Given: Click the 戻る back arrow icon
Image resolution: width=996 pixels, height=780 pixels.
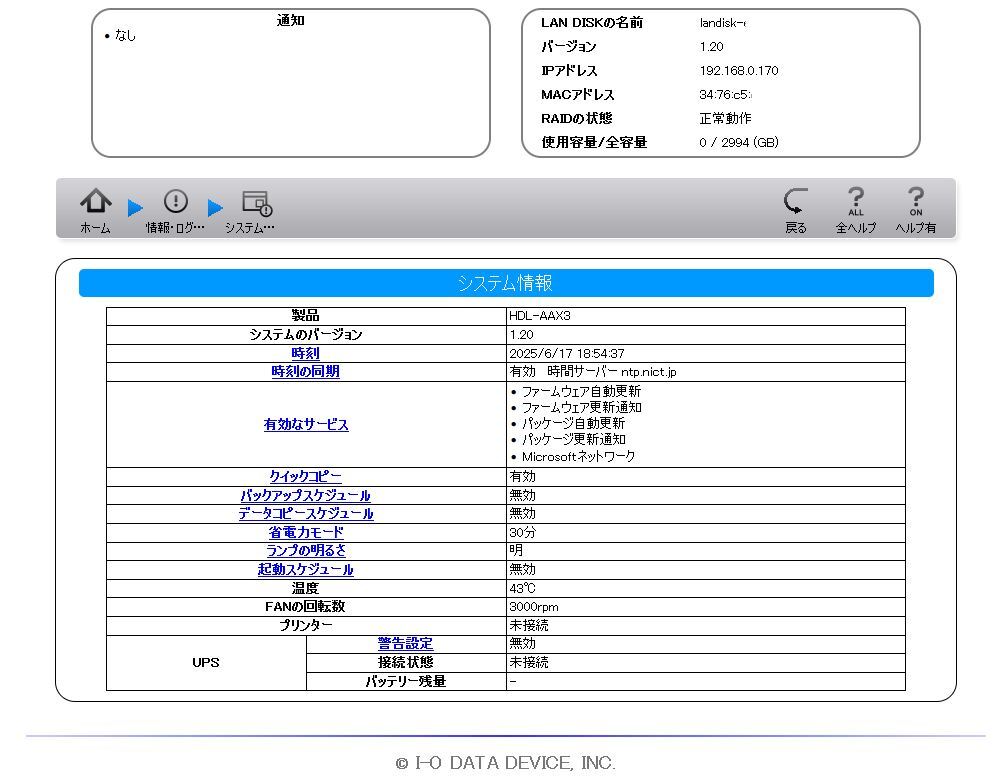Looking at the screenshot, I should 795,201.
